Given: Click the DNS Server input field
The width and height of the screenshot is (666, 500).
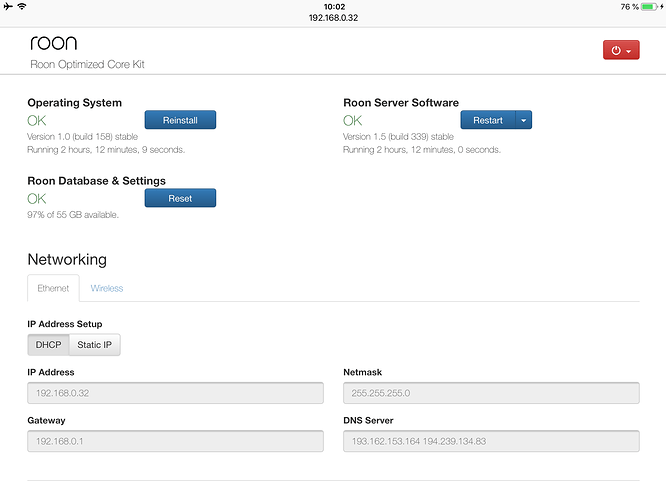Looking at the screenshot, I should click(491, 441).
